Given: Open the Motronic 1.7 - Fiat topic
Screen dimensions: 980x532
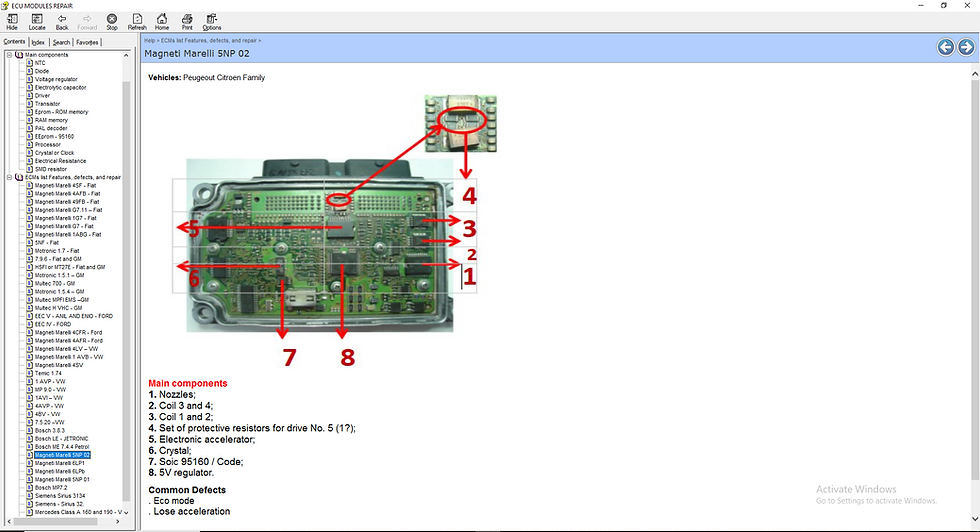Looking at the screenshot, I should [x=57, y=251].
